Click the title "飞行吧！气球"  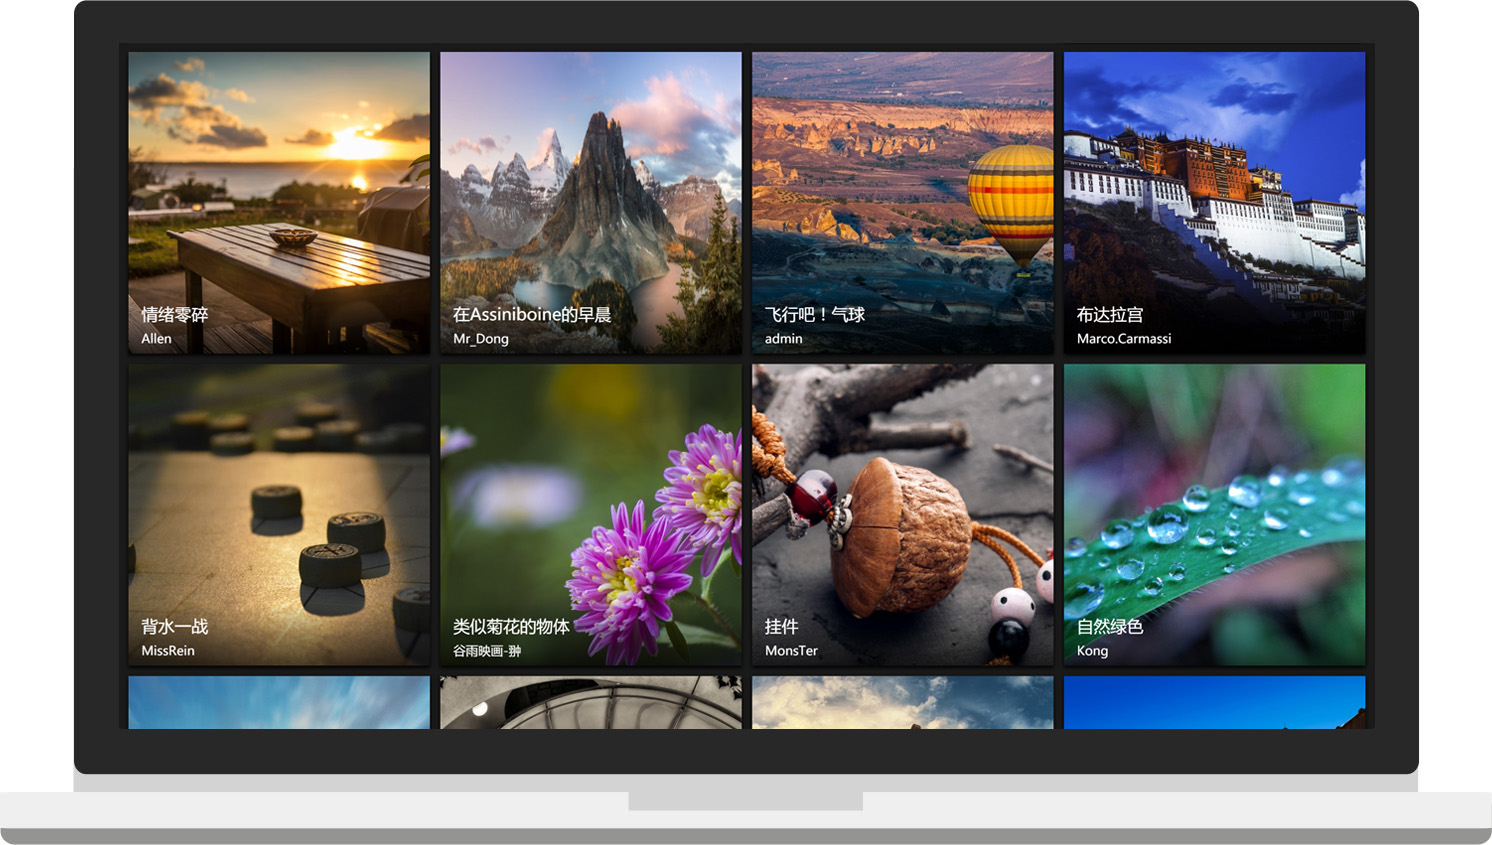pos(815,315)
